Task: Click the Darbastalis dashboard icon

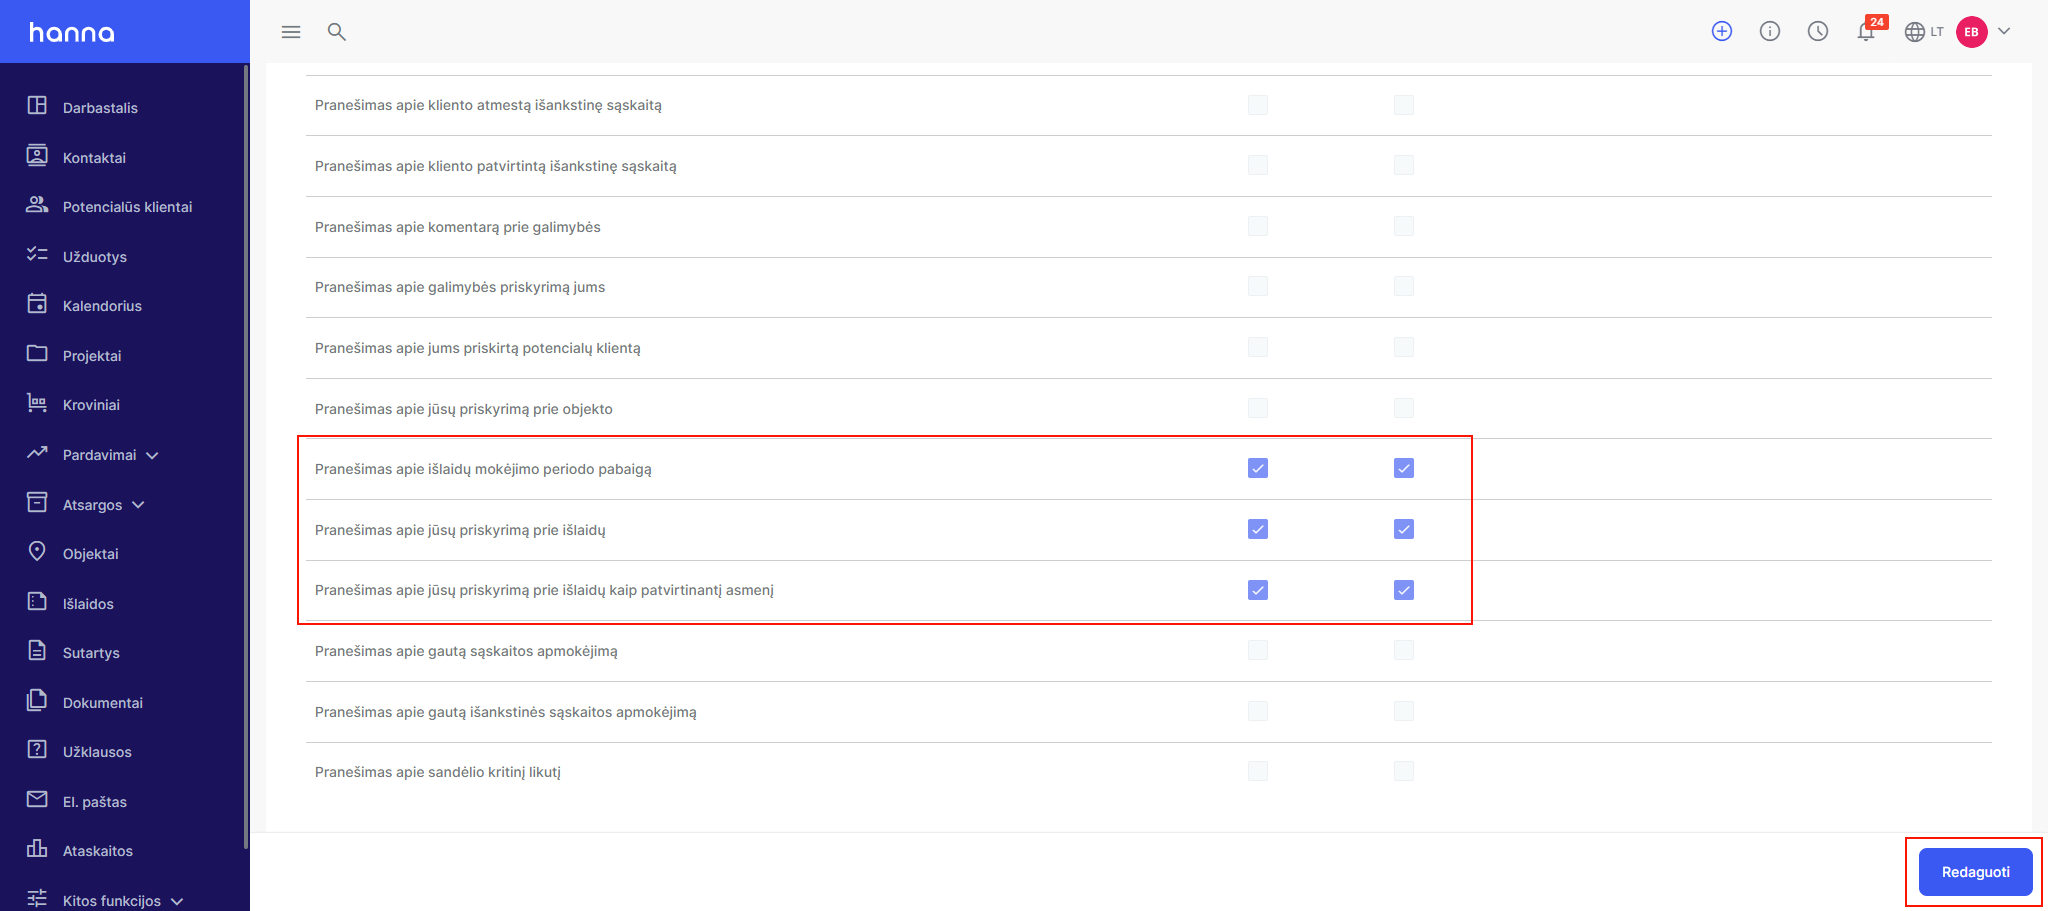Action: coord(37,106)
